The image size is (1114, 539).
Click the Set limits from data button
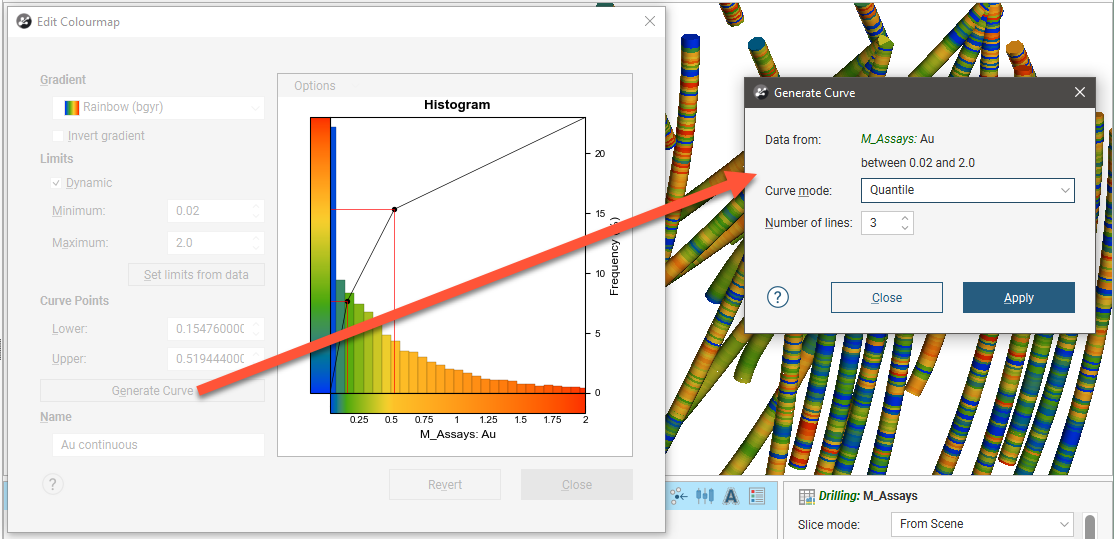point(196,274)
